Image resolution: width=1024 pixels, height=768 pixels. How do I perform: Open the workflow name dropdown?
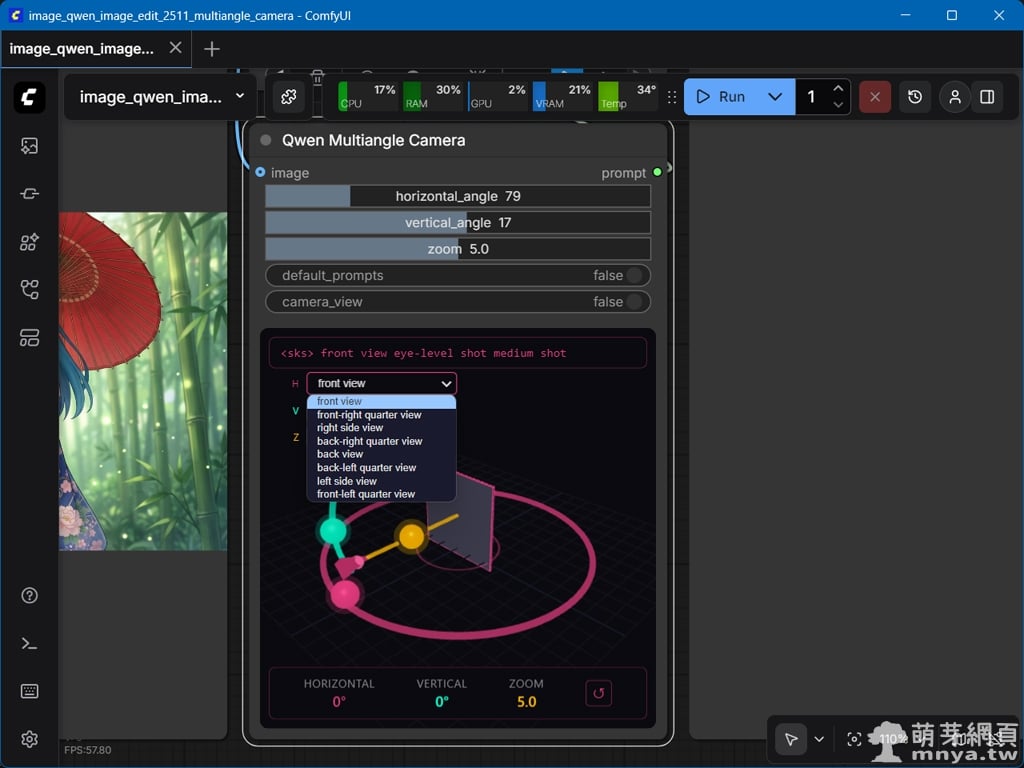[x=239, y=97]
